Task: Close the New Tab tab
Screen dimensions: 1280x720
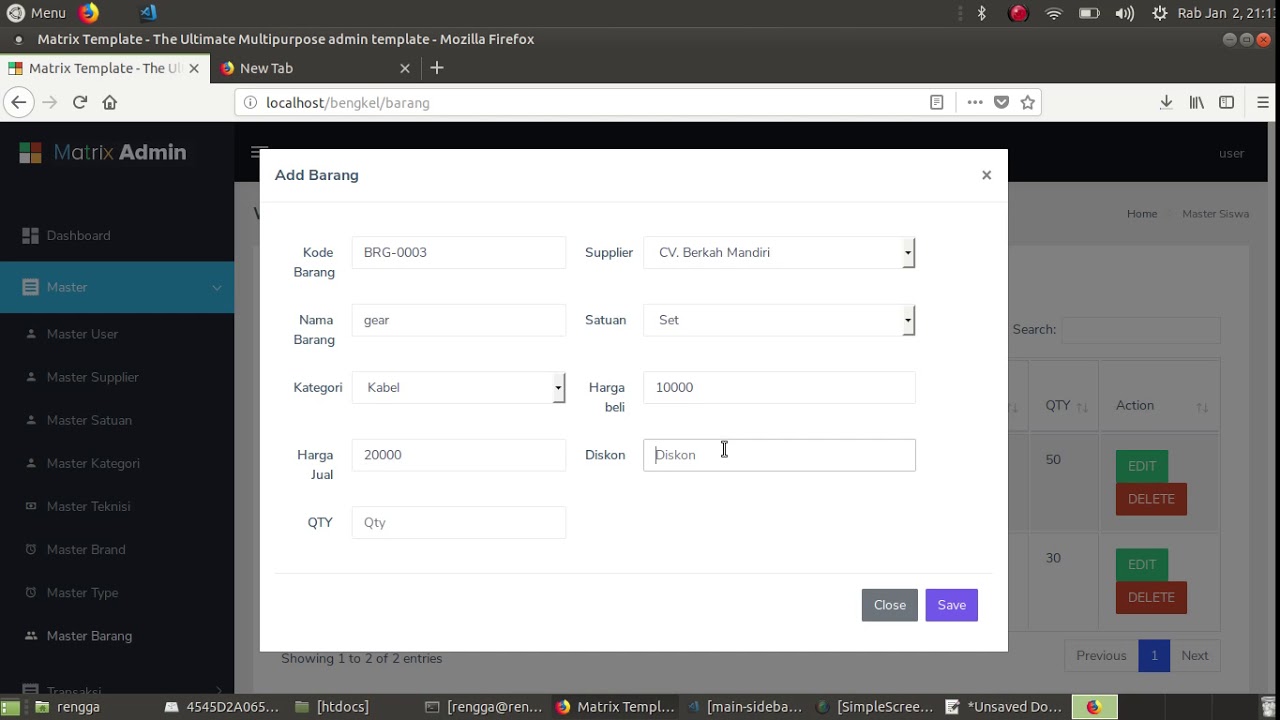Action: pyautogui.click(x=405, y=68)
